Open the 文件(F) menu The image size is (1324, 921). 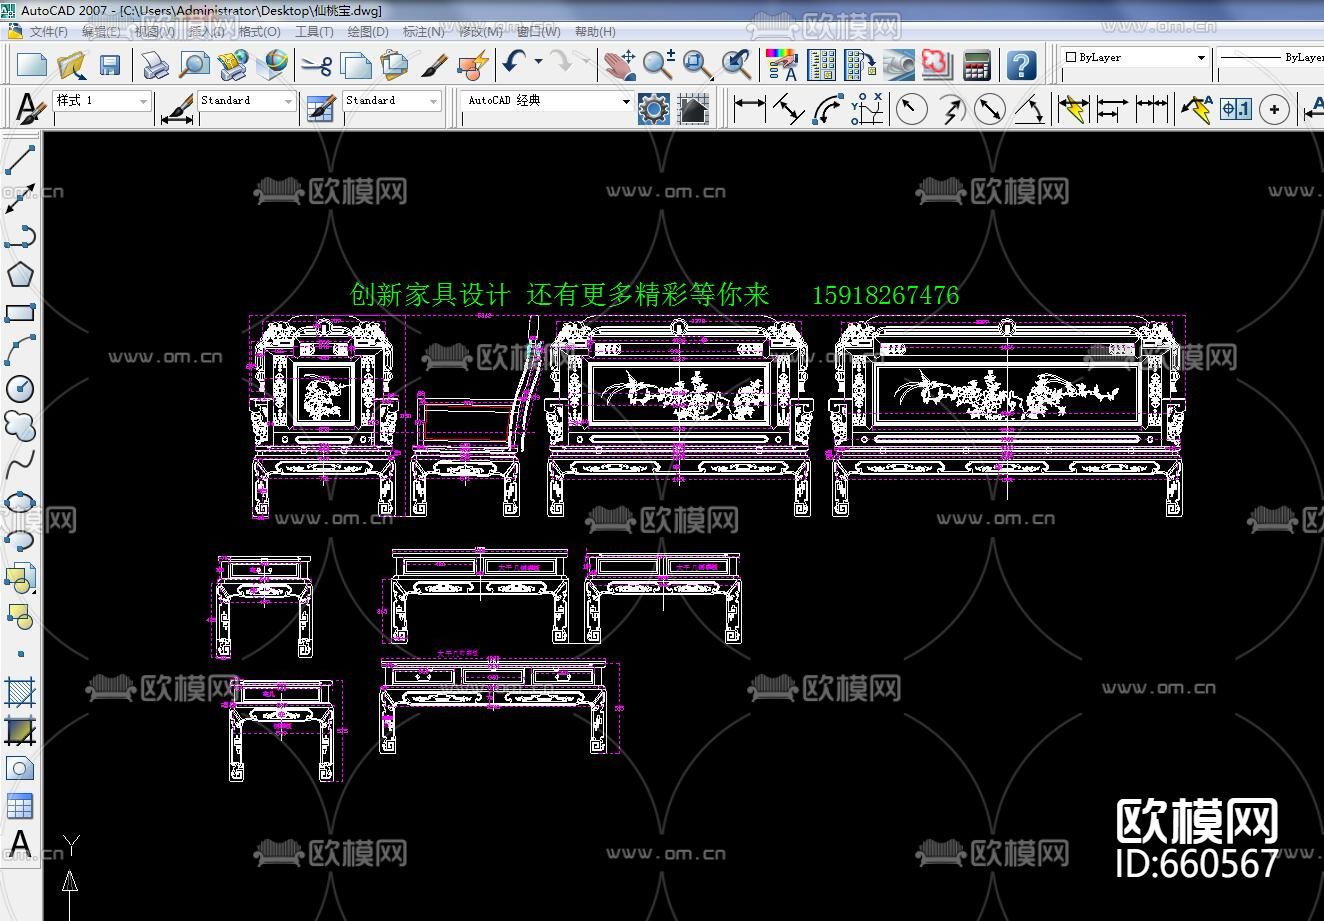[x=47, y=32]
